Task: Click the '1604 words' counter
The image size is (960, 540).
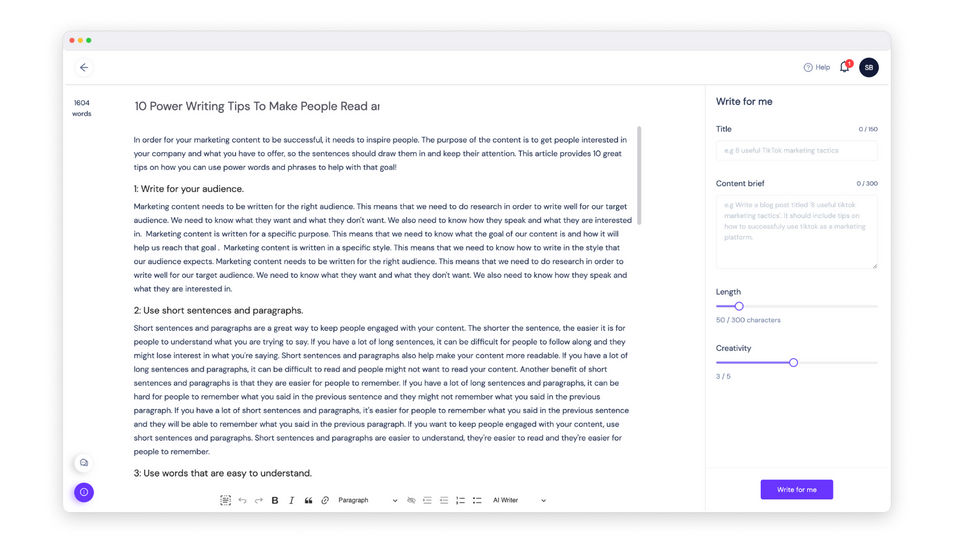Action: [x=81, y=108]
